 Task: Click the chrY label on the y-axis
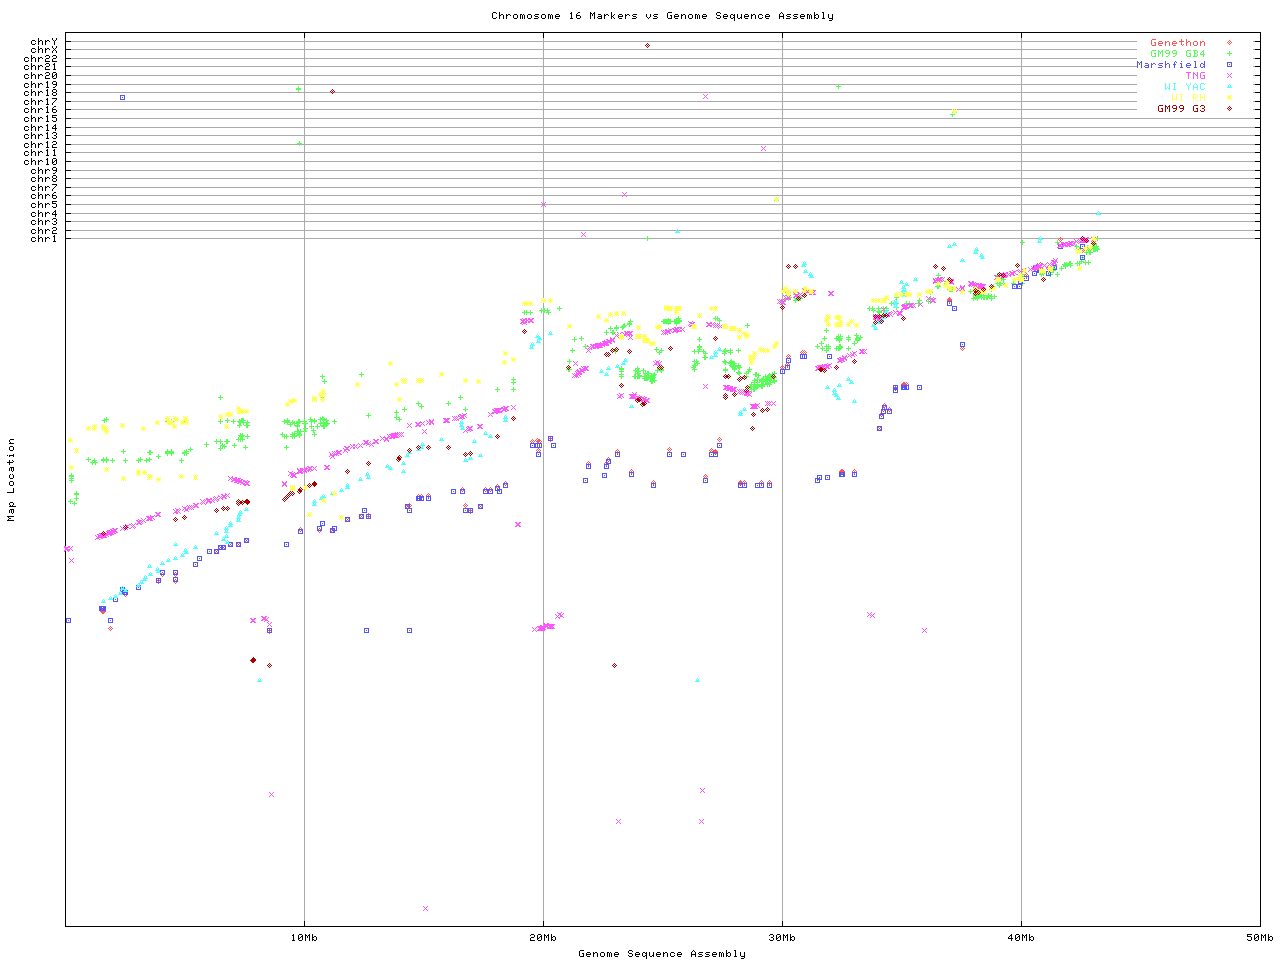[x=44, y=42]
